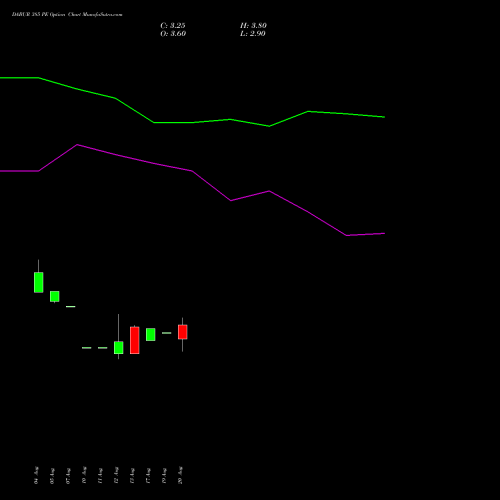The width and height of the screenshot is (500, 500).
Task: Click the flat dash candle for 10 Aug
Action: [x=87, y=348]
